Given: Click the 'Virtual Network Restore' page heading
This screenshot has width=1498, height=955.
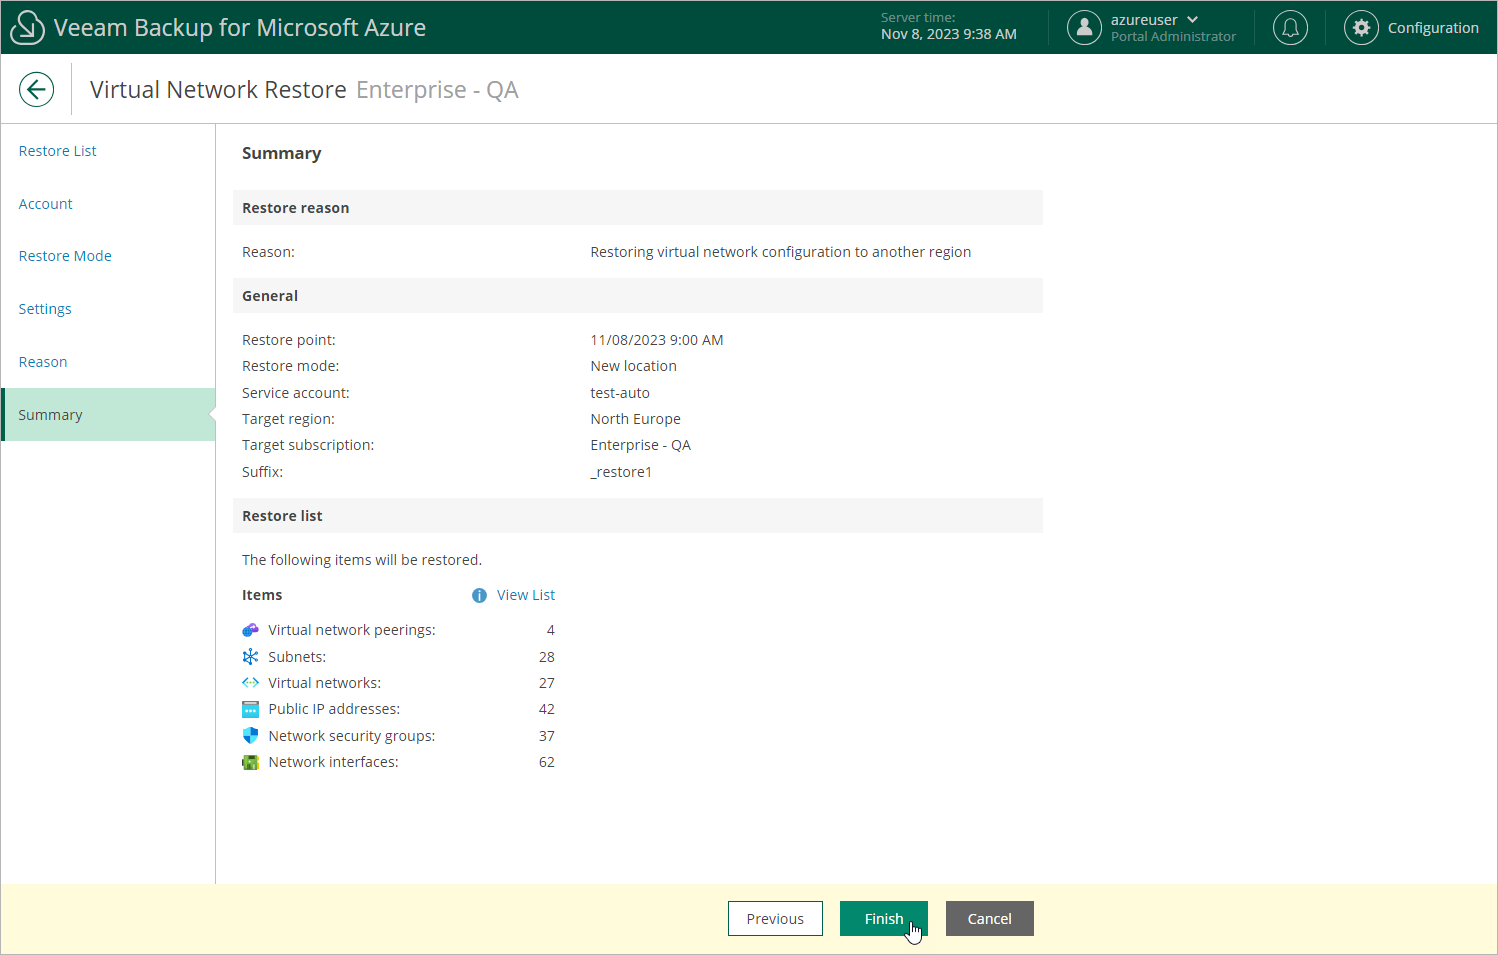Looking at the screenshot, I should point(218,90).
